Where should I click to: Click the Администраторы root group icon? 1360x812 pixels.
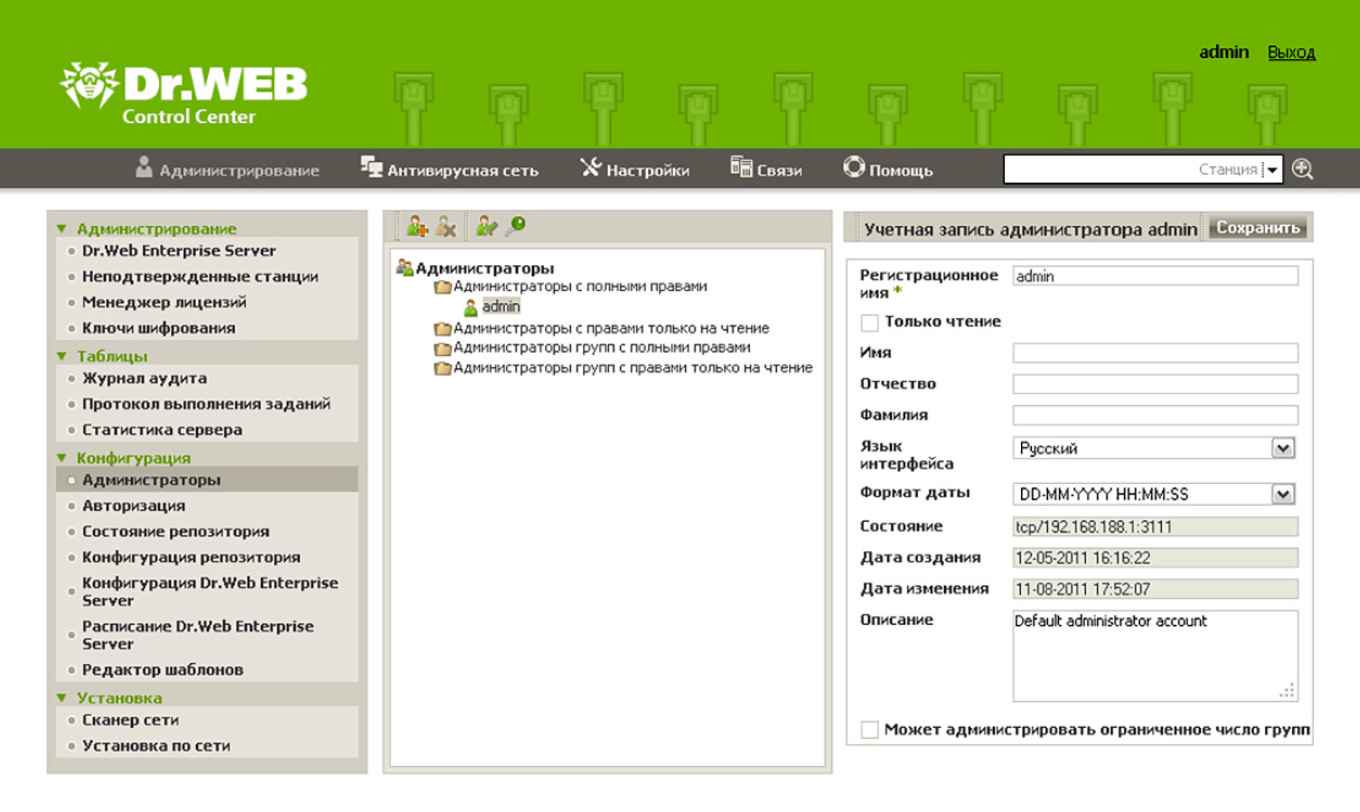coord(405,268)
